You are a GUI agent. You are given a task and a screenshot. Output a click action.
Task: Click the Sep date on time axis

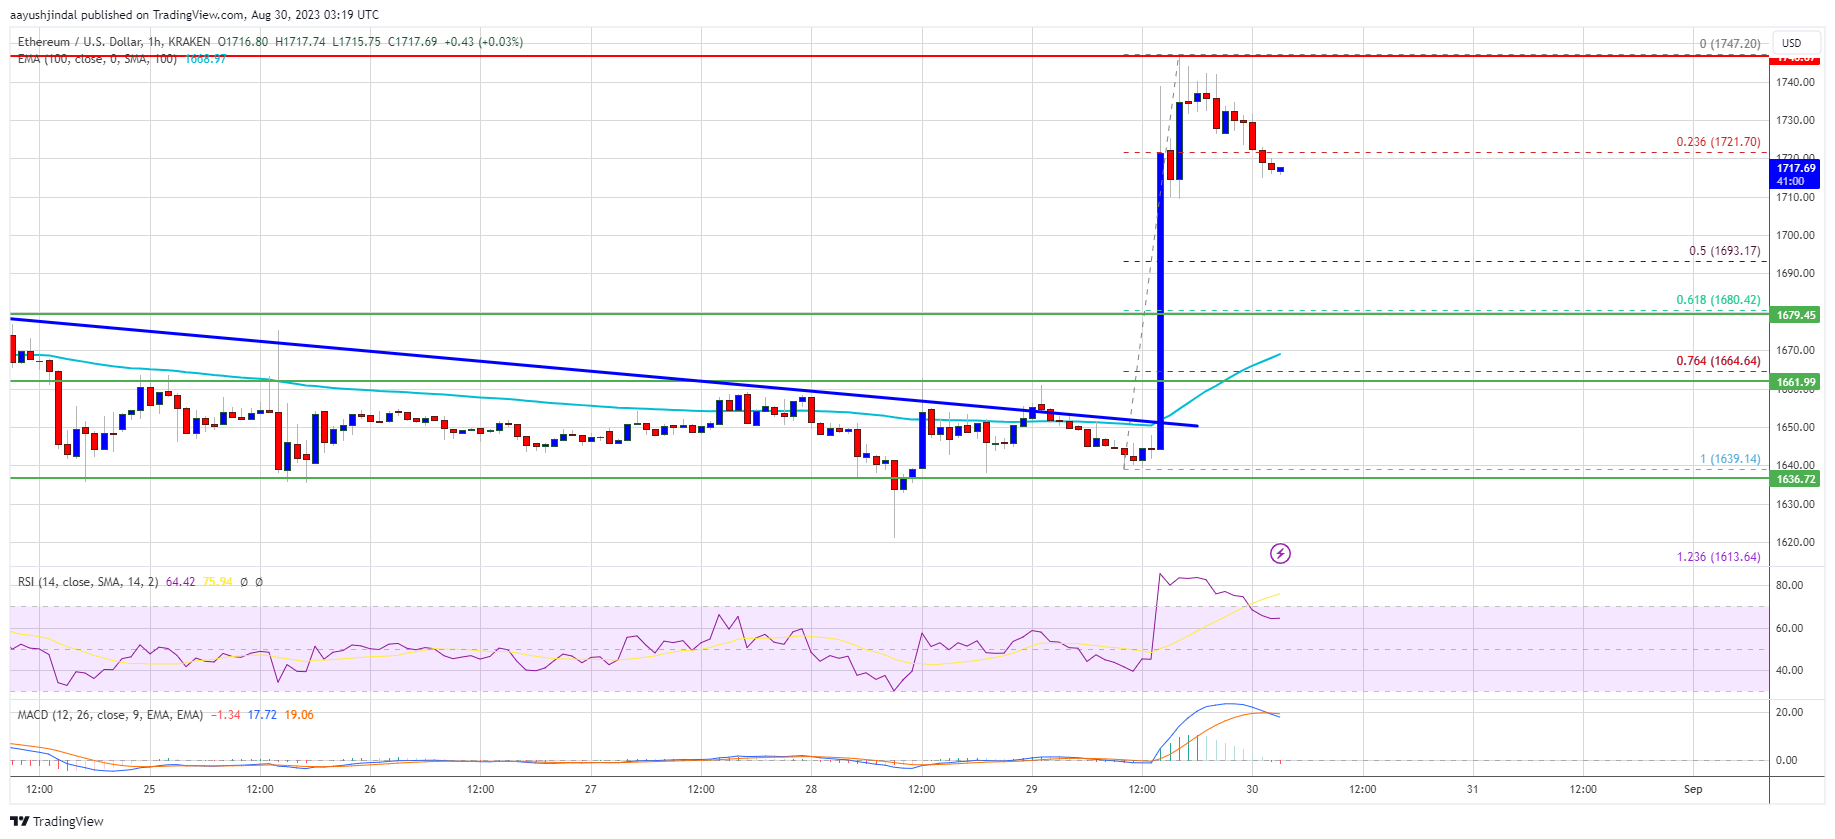(1692, 789)
